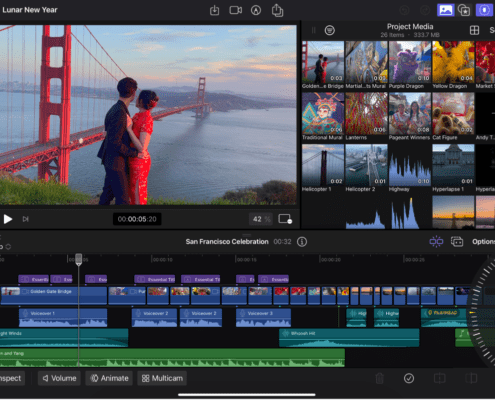The image size is (495, 400).
Task: Select the green Yin and Yang music clip
Action: 172,358
